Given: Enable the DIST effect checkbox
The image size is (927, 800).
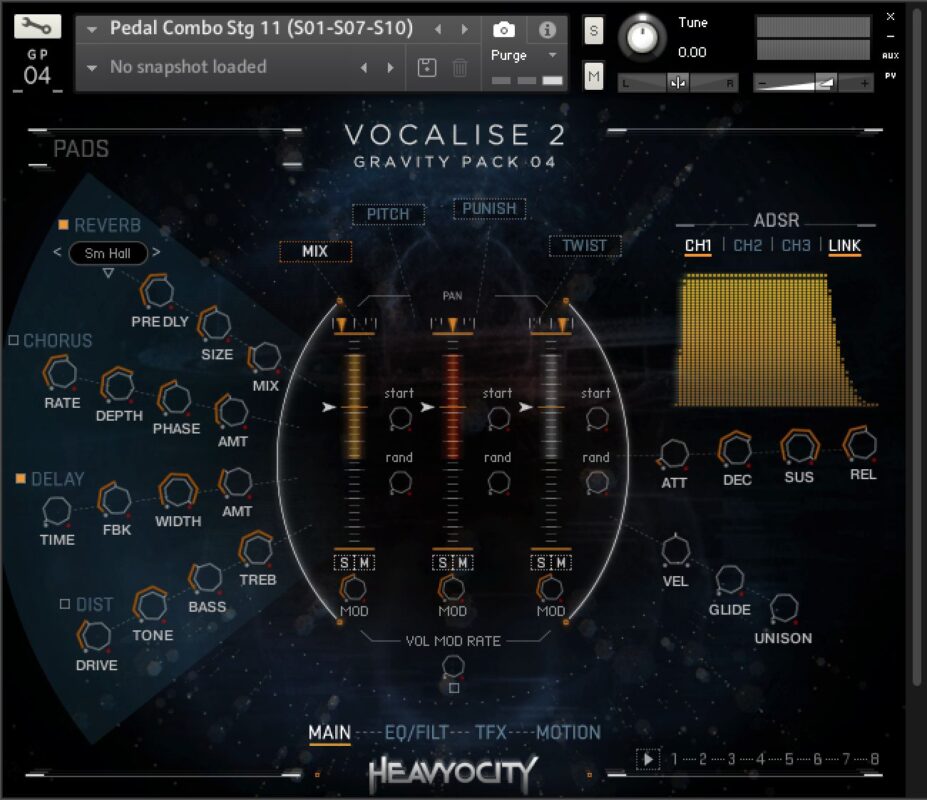Looking at the screenshot, I should pyautogui.click(x=65, y=604).
